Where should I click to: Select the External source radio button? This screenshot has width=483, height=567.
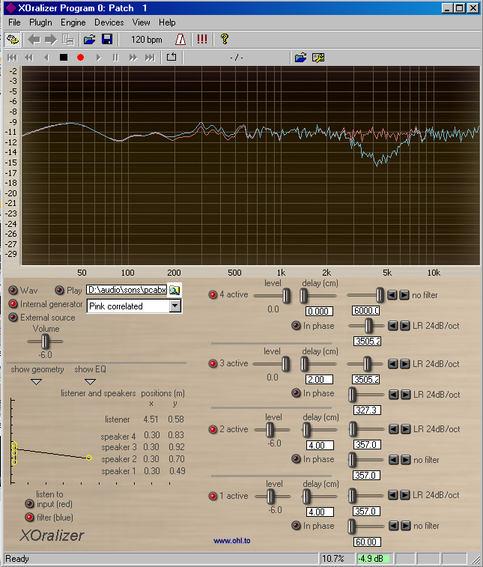tap(13, 317)
